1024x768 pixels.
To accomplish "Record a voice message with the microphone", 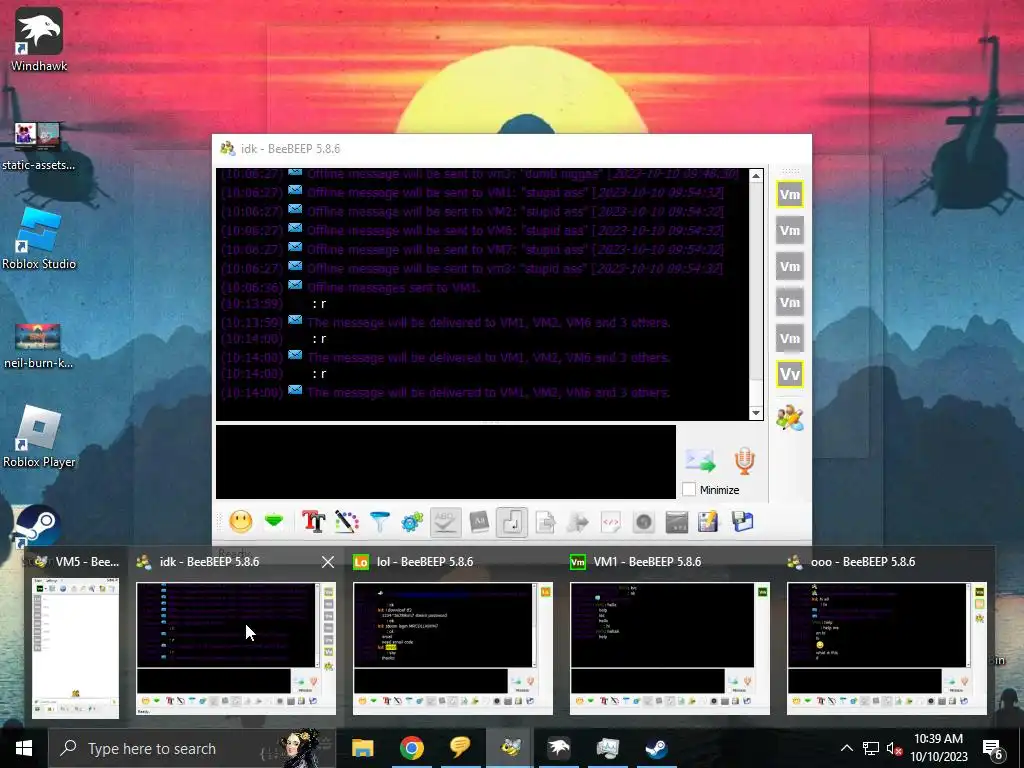I will [744, 461].
